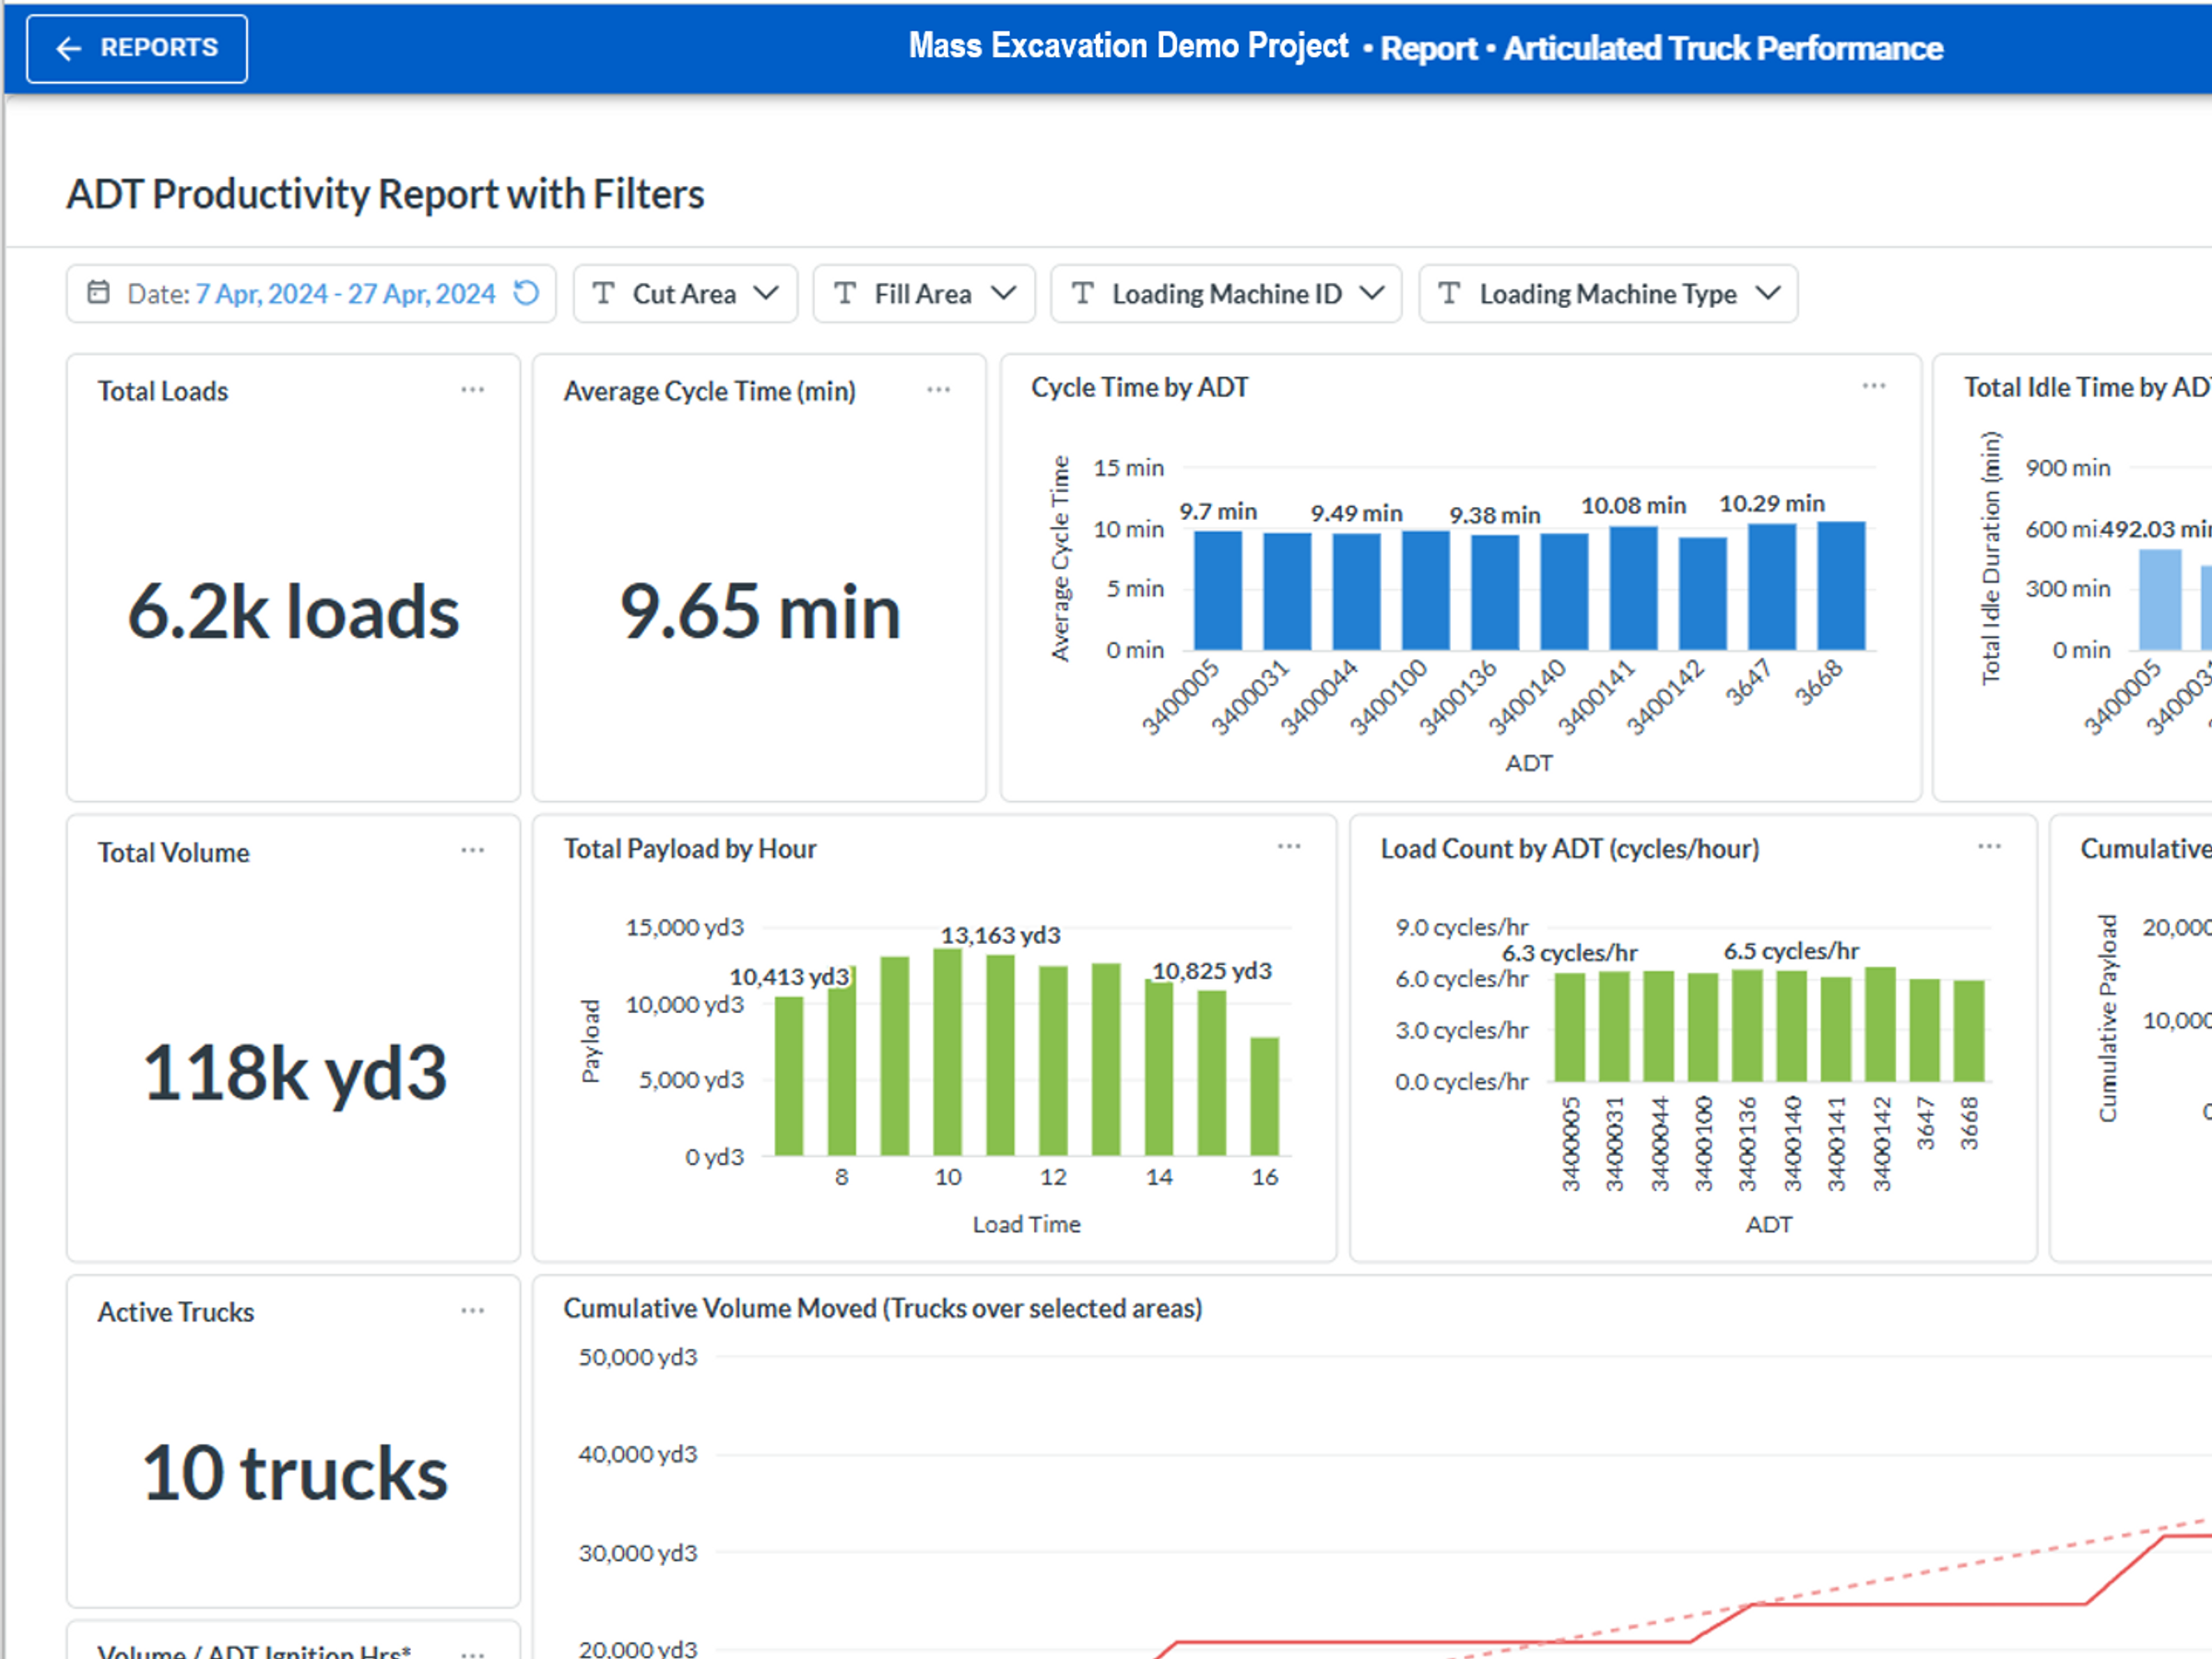This screenshot has width=2212, height=1659.
Task: Open the Total Payload by Hour options menu
Action: [x=1289, y=846]
